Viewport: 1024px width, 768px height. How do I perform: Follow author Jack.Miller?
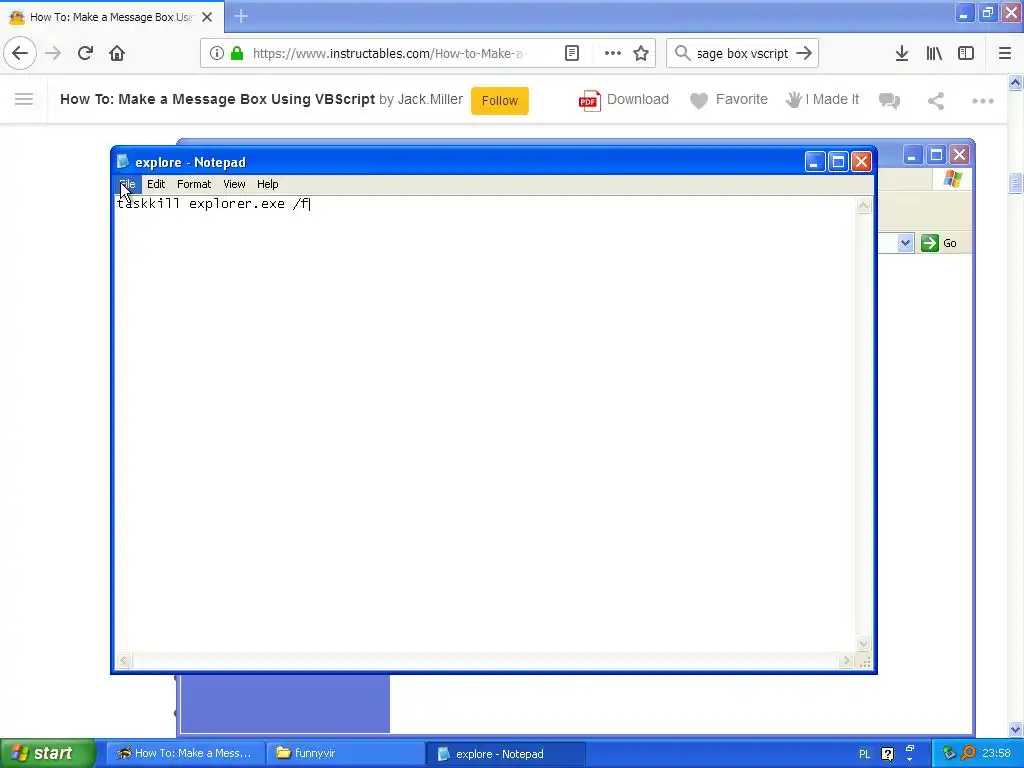click(500, 101)
